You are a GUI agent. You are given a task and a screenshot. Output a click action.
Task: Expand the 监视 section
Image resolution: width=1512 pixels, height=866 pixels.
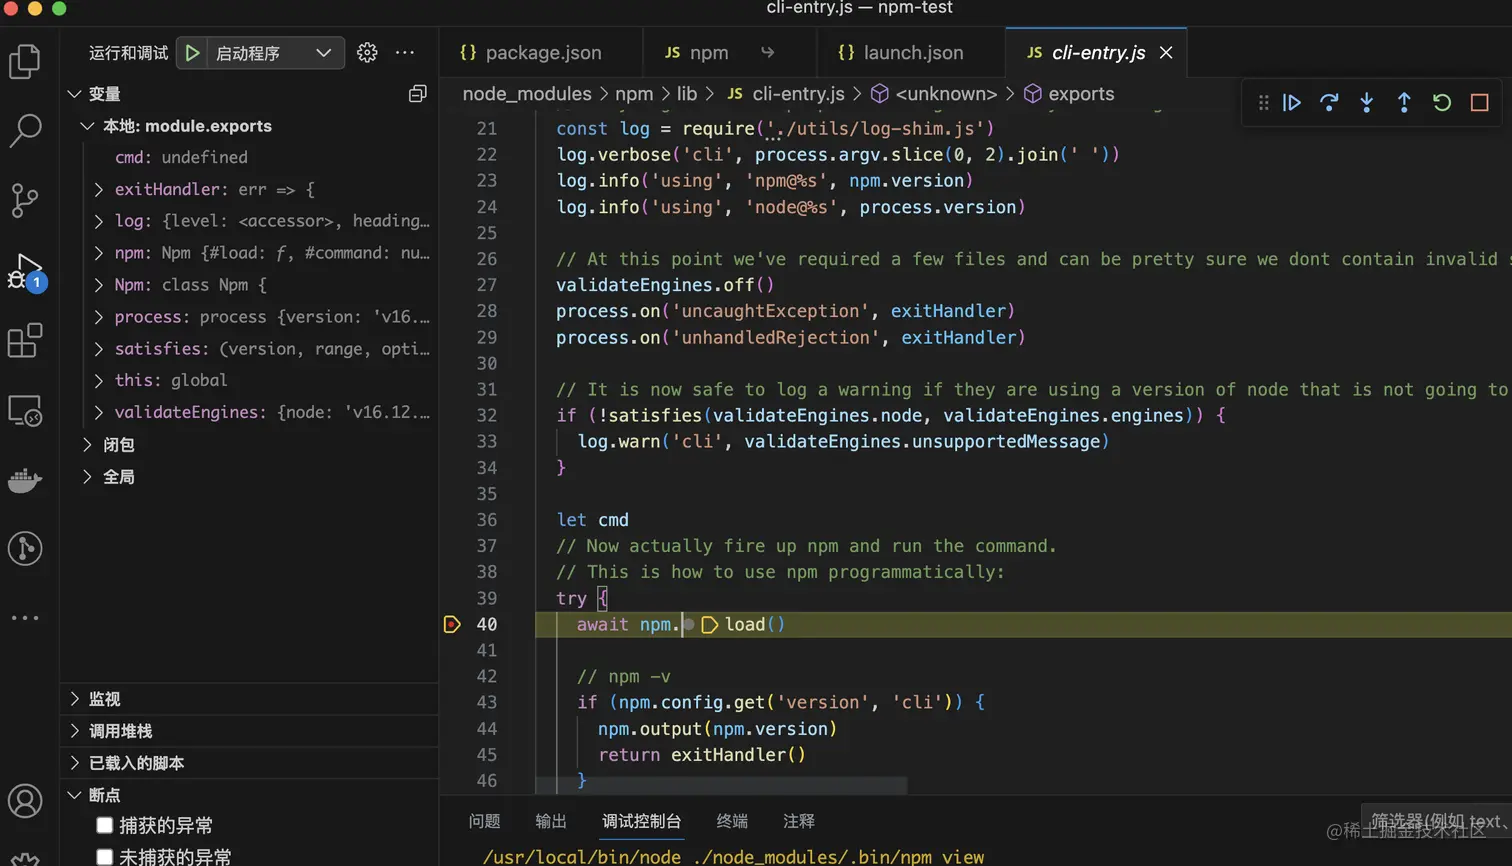click(x=74, y=699)
